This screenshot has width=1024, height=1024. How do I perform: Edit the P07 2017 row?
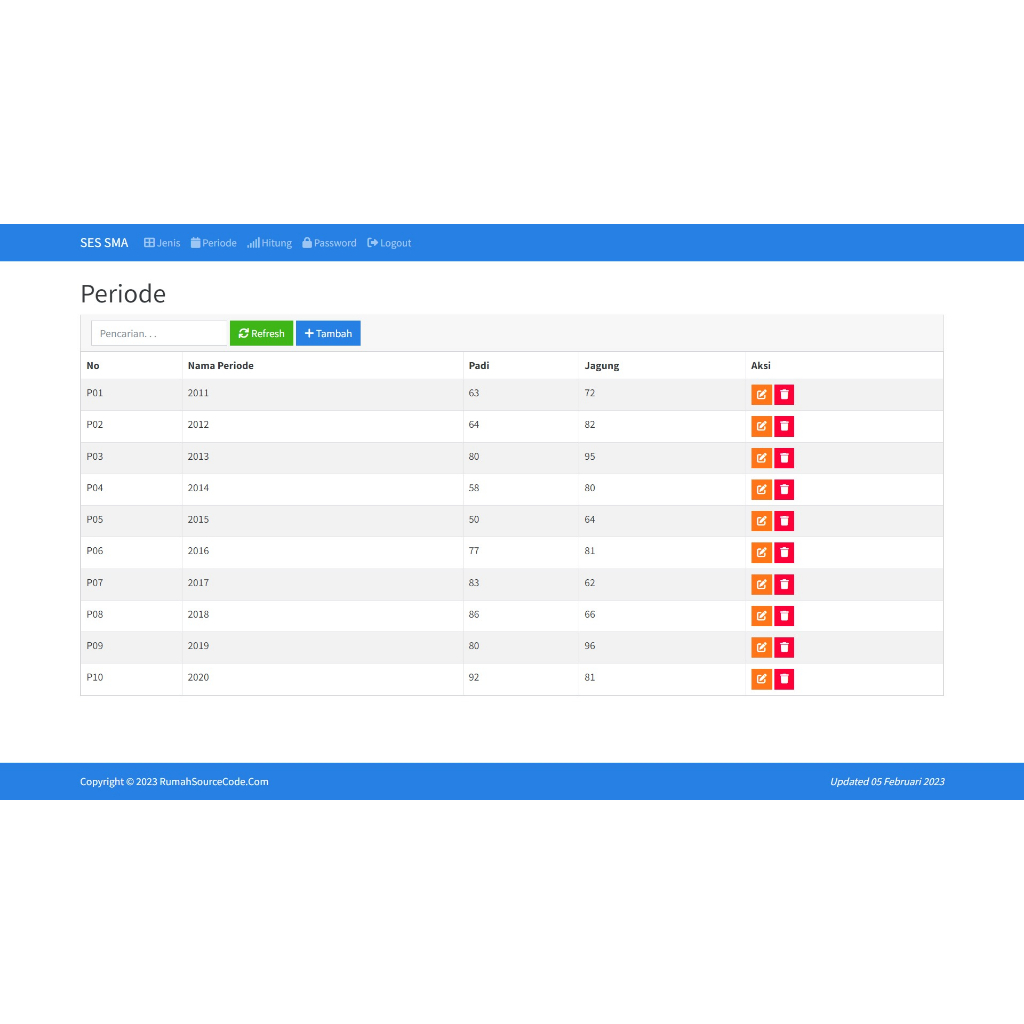[x=761, y=584]
